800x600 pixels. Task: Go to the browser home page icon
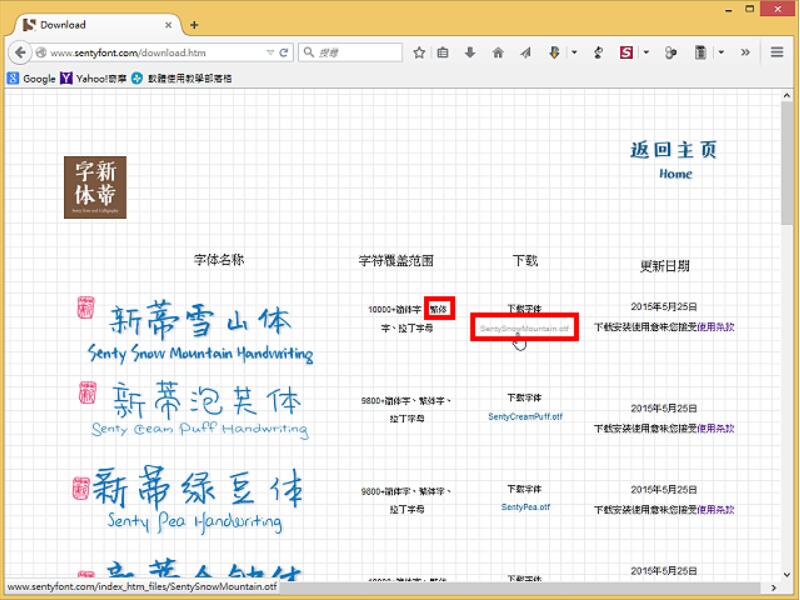[x=498, y=52]
